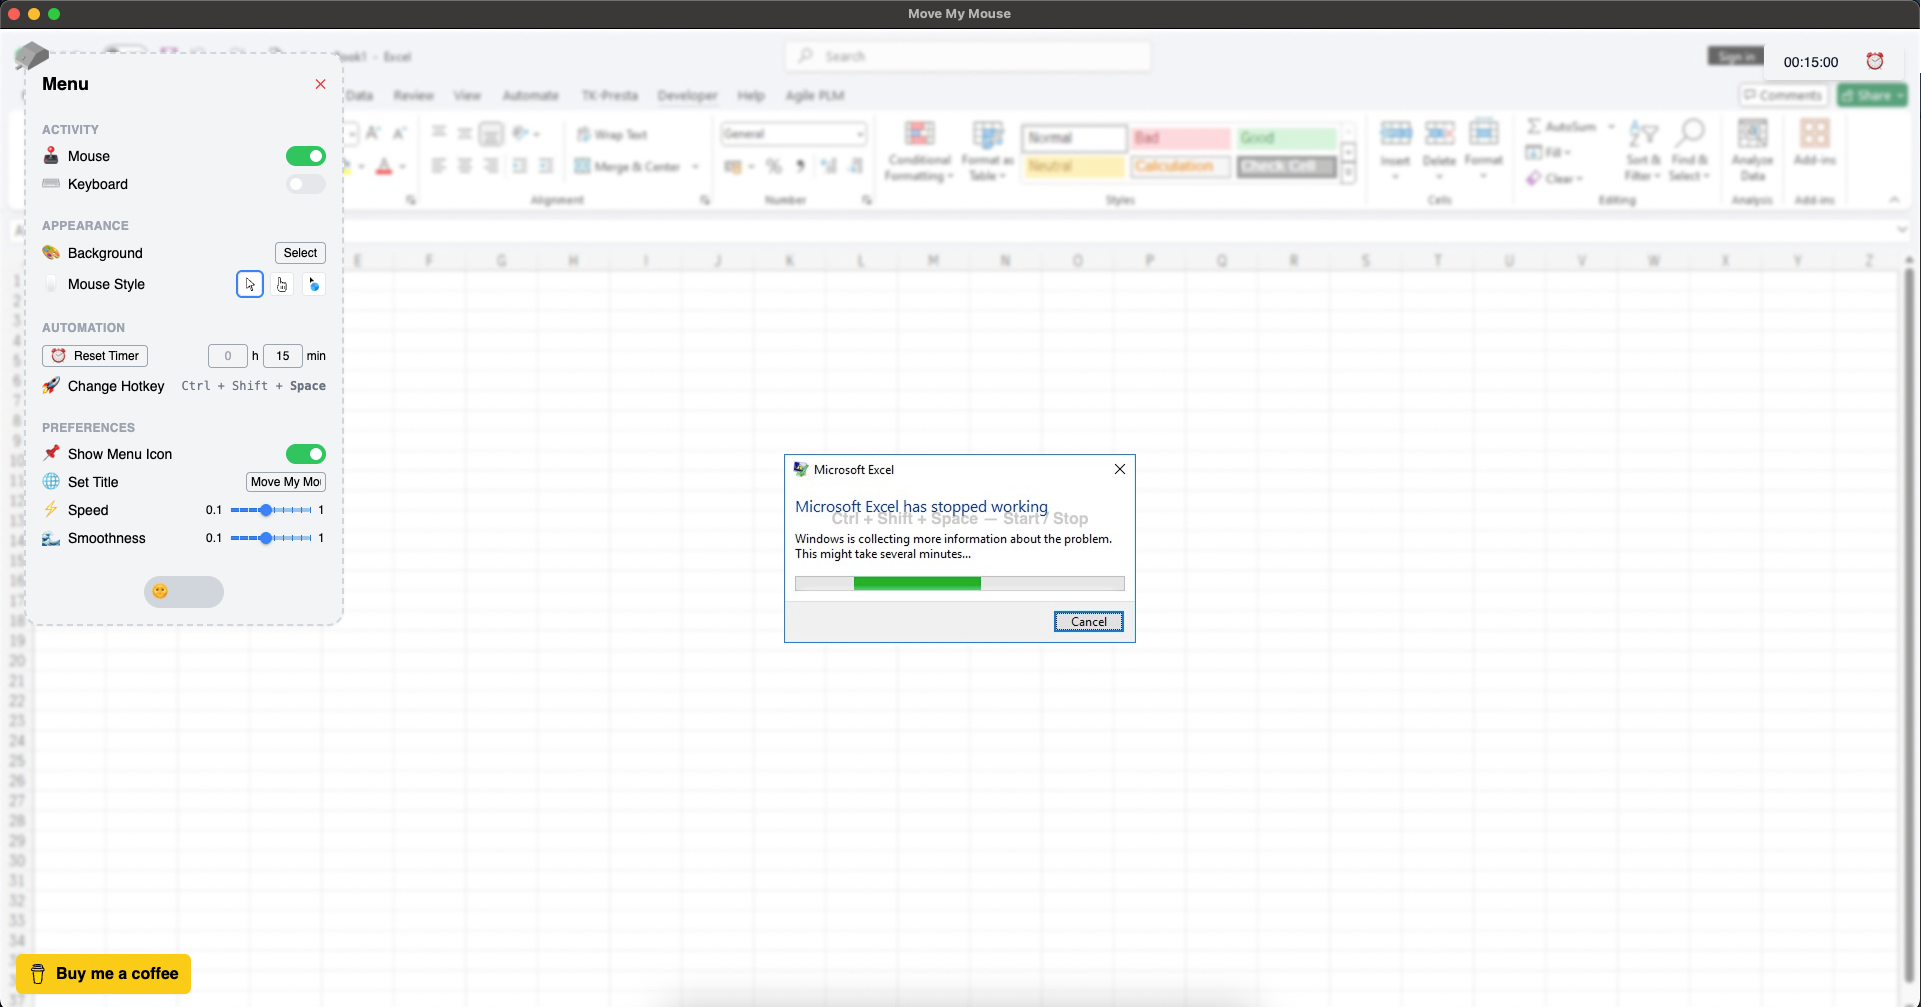Click the Set Title text field

point(286,482)
